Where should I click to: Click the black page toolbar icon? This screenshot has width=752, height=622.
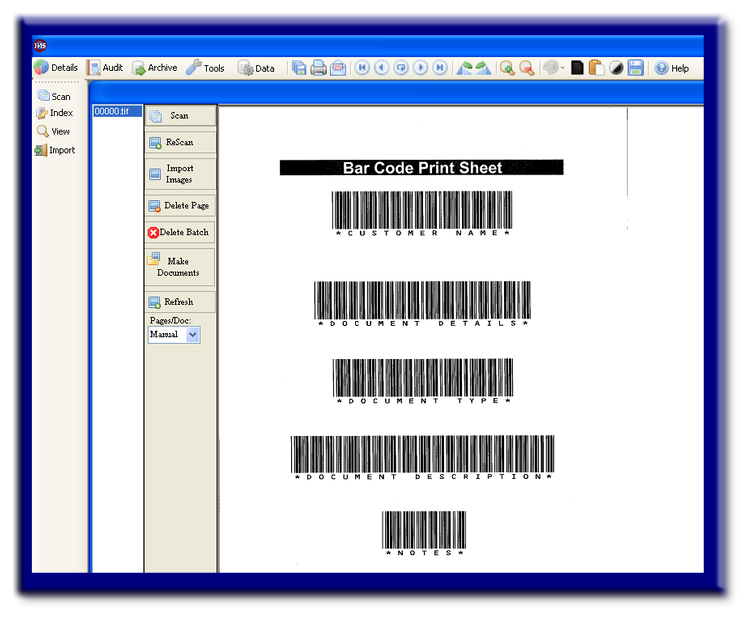point(577,68)
